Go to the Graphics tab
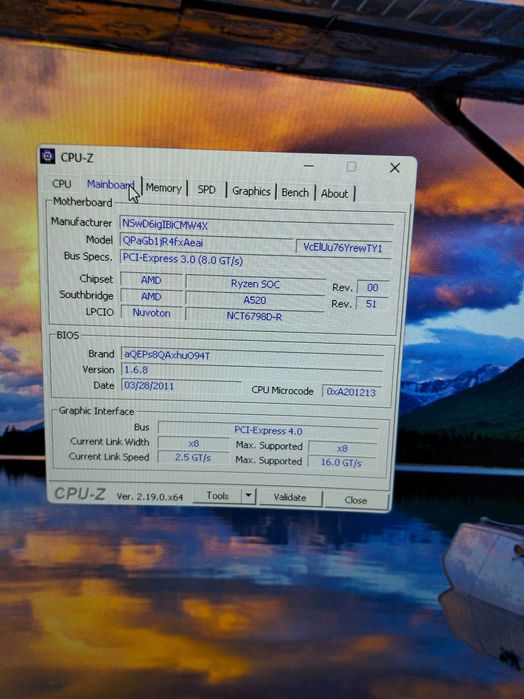 coord(251,192)
